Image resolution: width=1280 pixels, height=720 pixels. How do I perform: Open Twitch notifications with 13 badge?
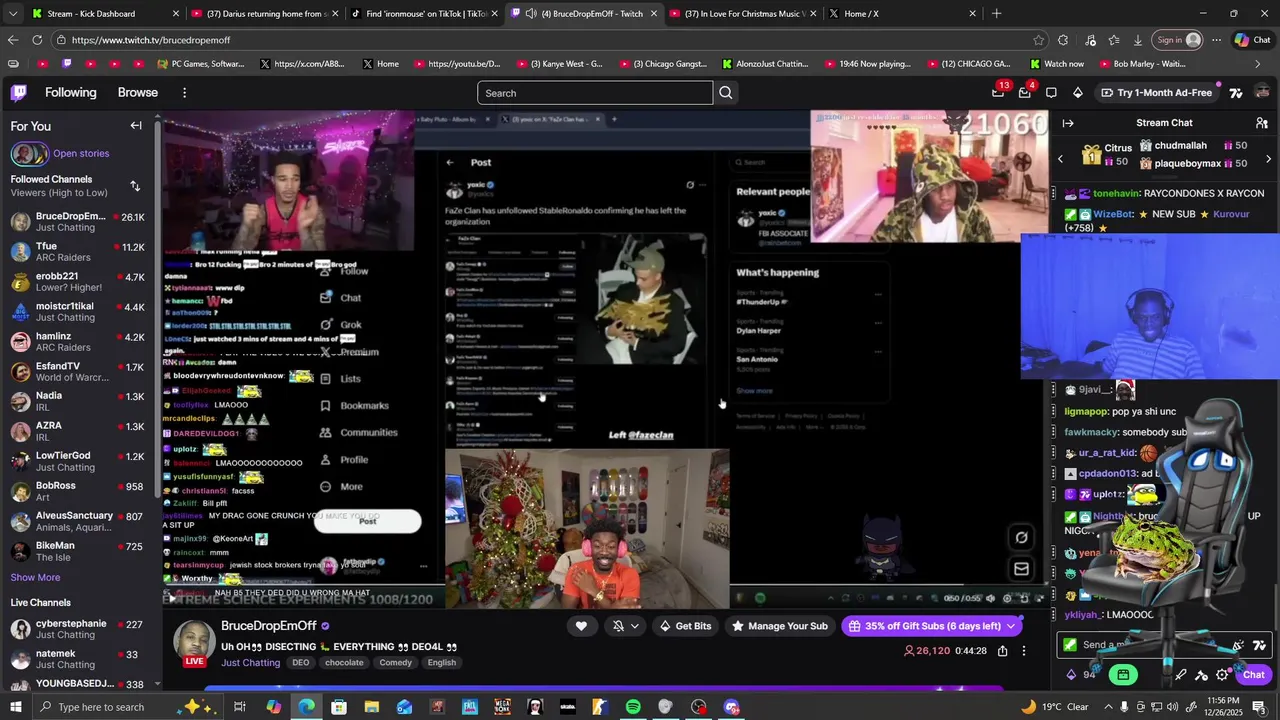click(x=998, y=92)
